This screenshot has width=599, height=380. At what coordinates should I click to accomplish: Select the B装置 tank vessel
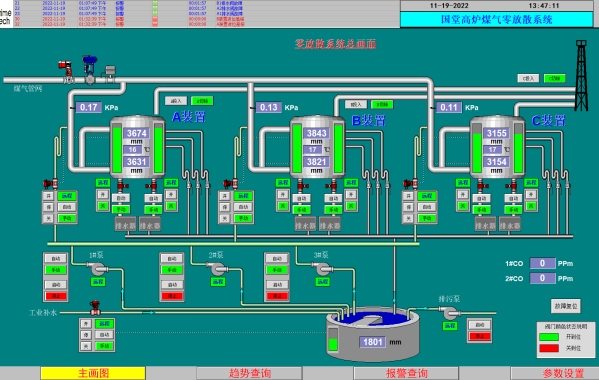[317, 147]
